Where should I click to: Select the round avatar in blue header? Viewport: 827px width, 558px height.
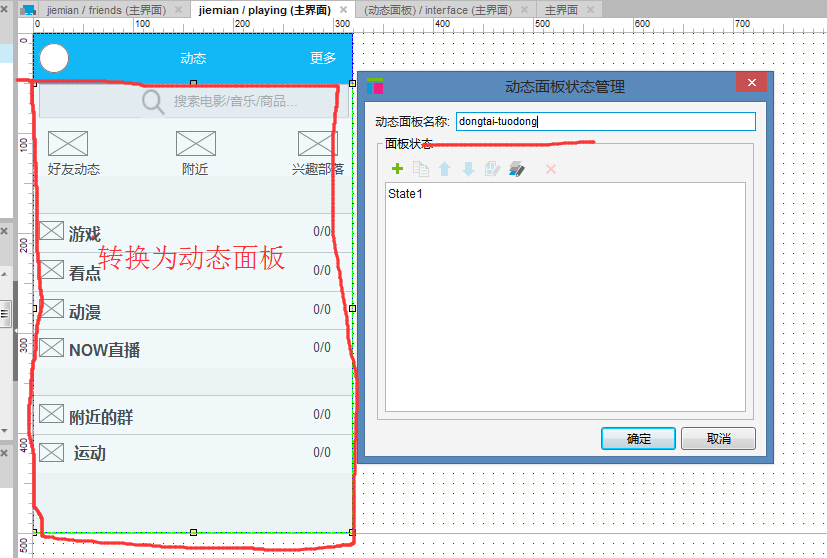click(x=54, y=58)
